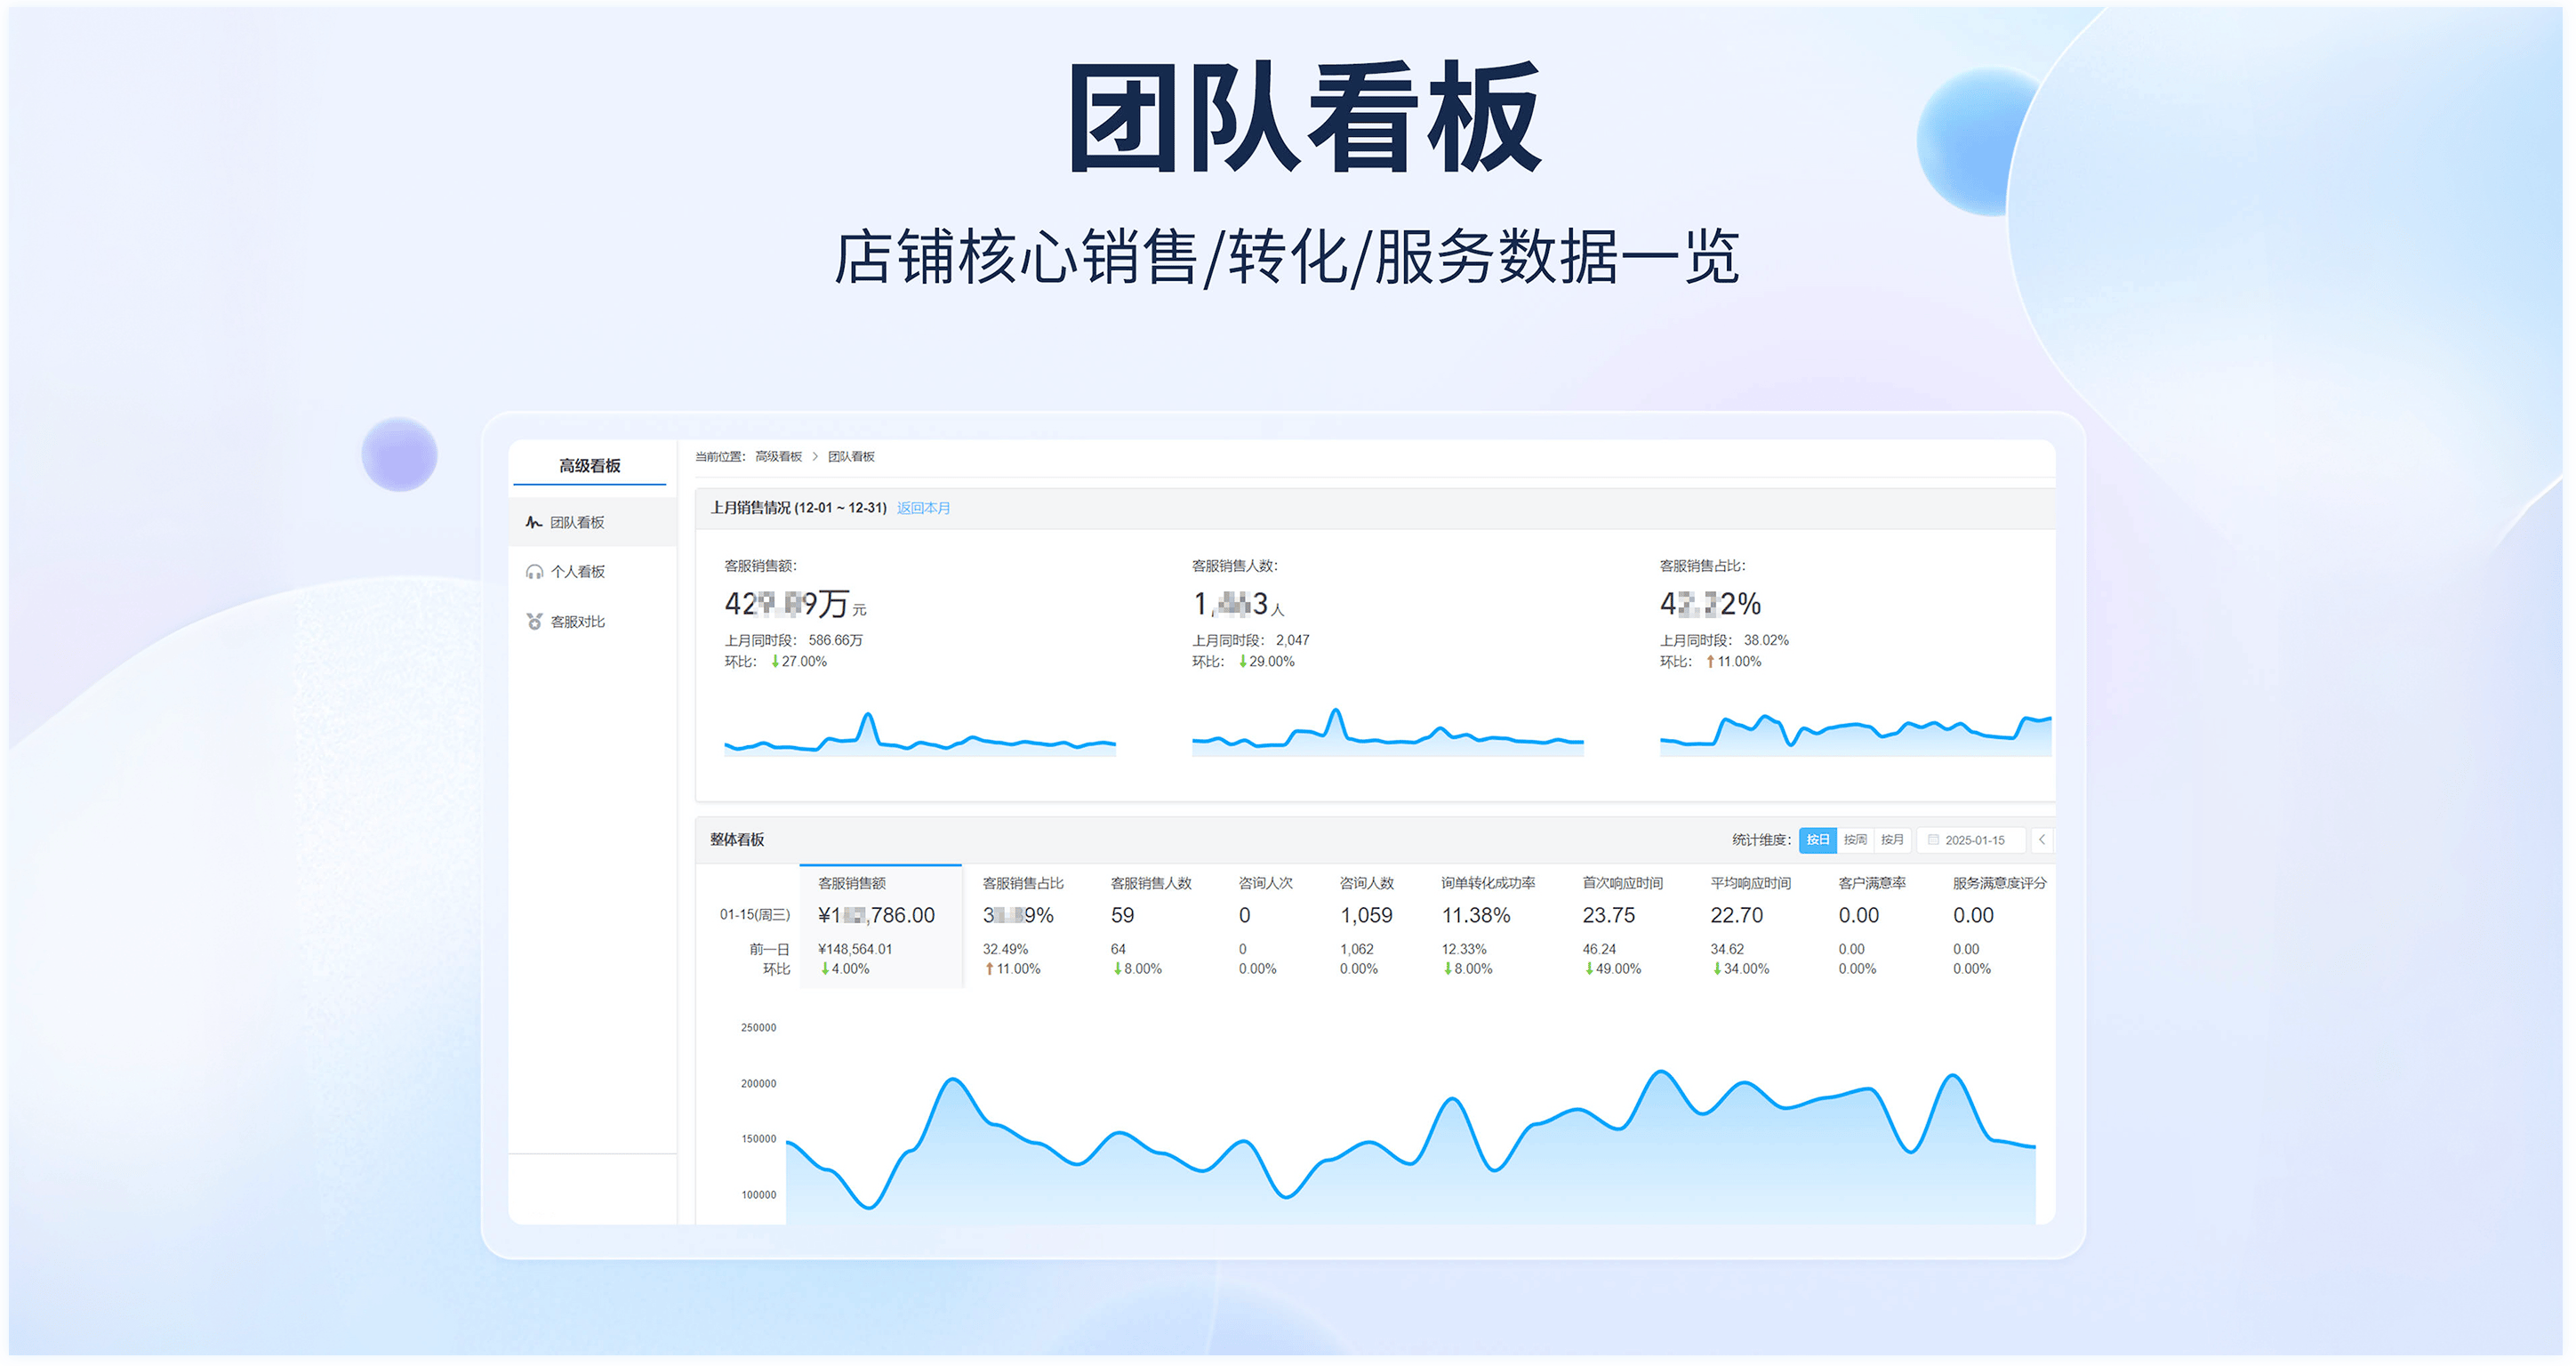Select the 客服销售占比 metric column

click(x=1023, y=883)
